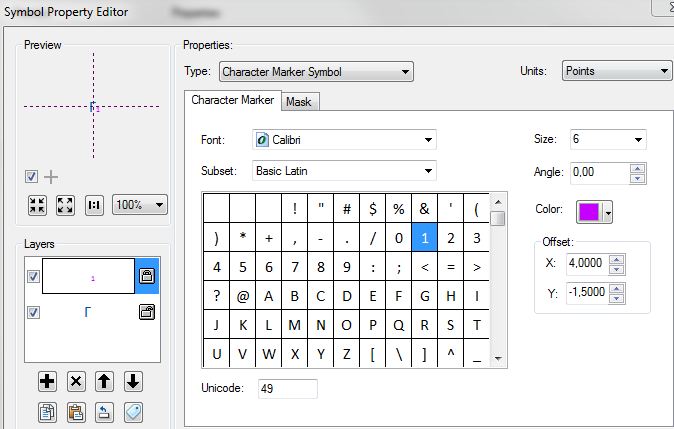The width and height of the screenshot is (674, 429).
Task: Open the Type dropdown showing Character Marker Symbol
Action: click(x=315, y=72)
